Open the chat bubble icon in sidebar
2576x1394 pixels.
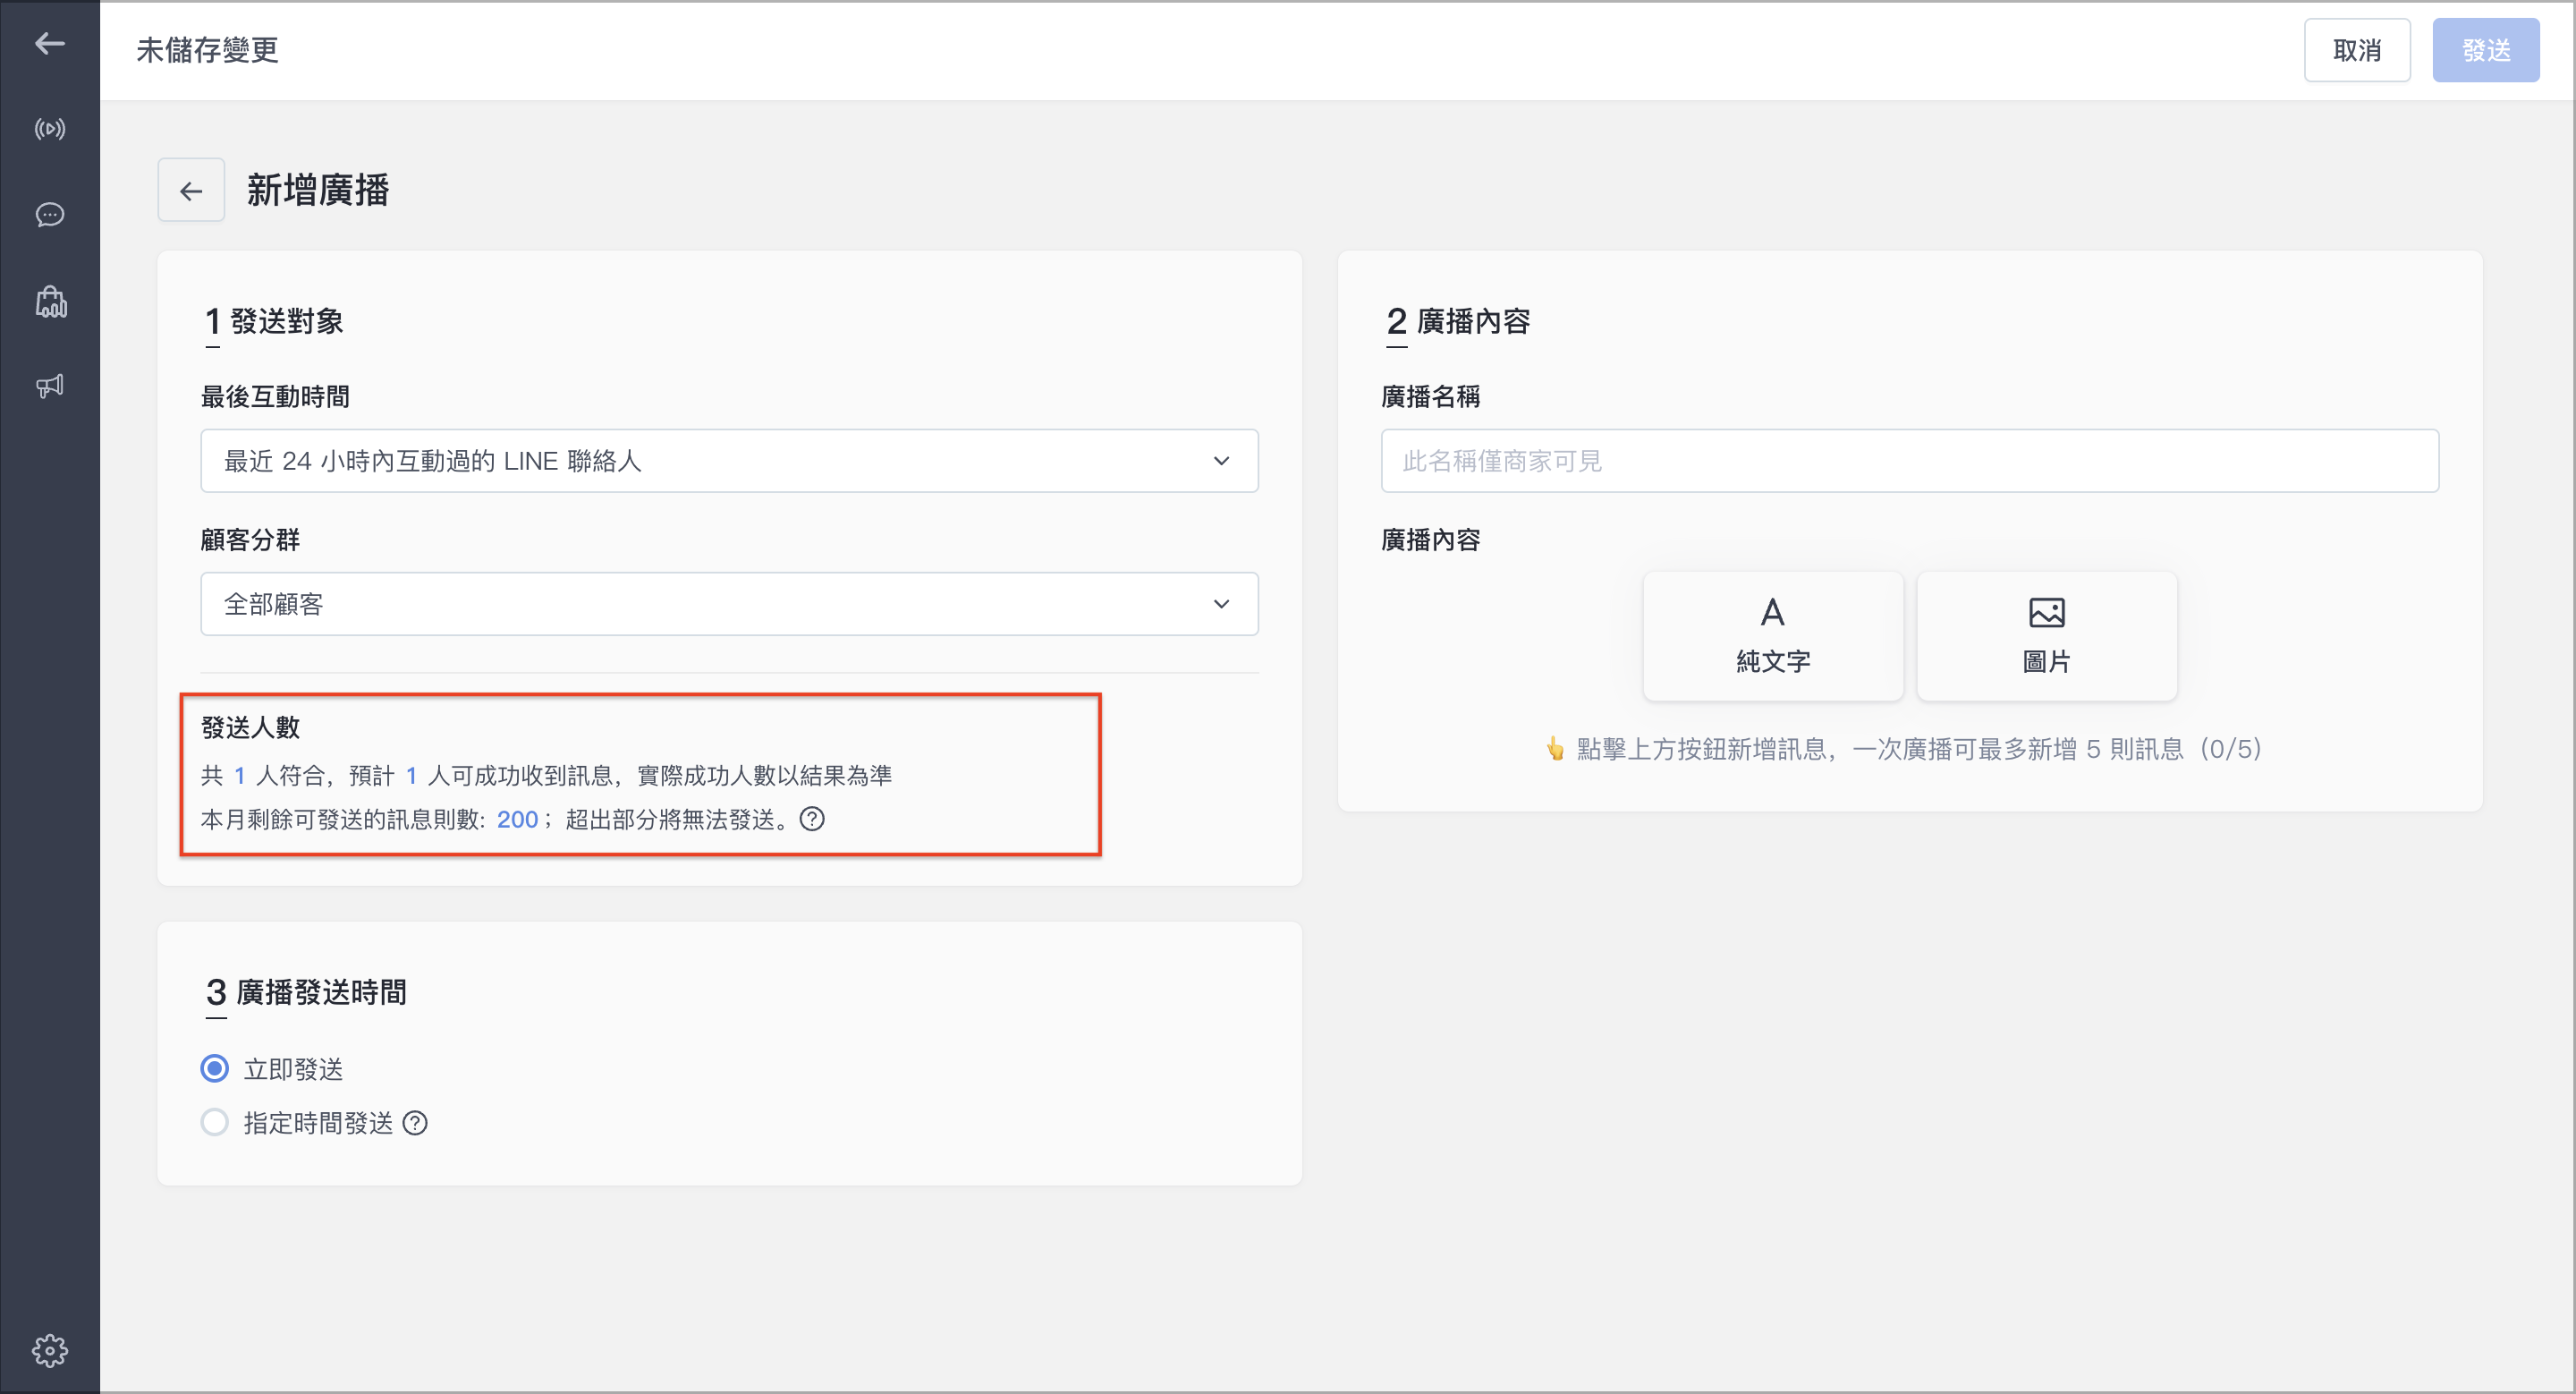click(50, 215)
